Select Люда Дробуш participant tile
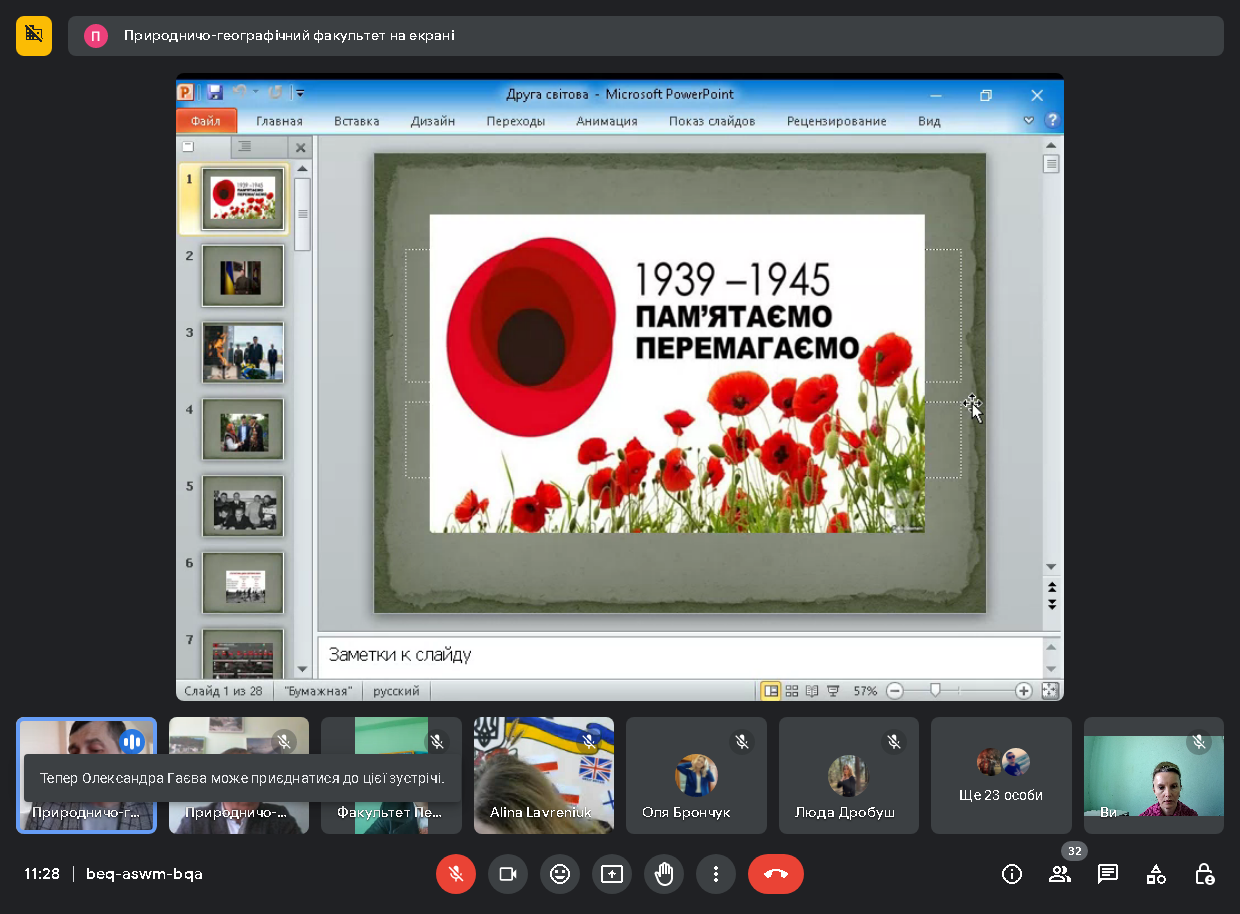 [849, 775]
